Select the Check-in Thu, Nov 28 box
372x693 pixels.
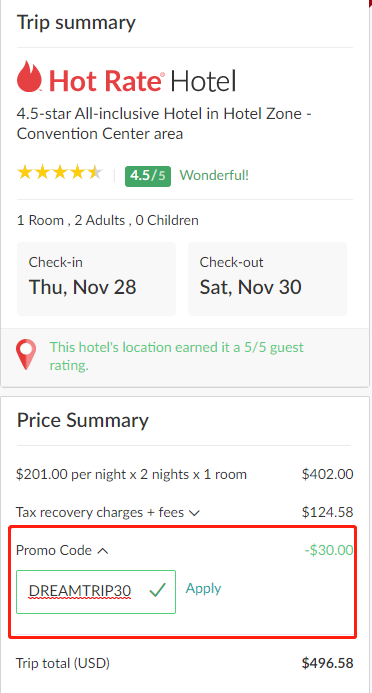pyautogui.click(x=96, y=279)
